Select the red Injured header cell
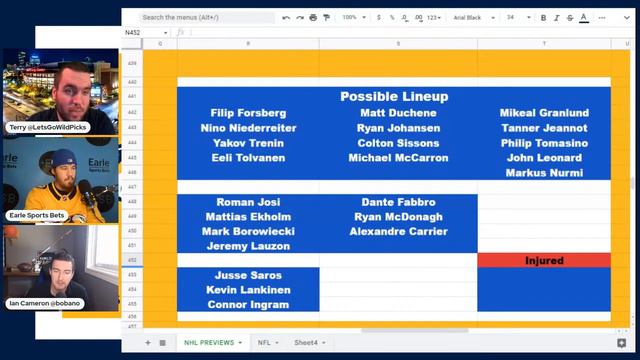Screen dimensions: 640x360 pyautogui.click(x=544, y=260)
